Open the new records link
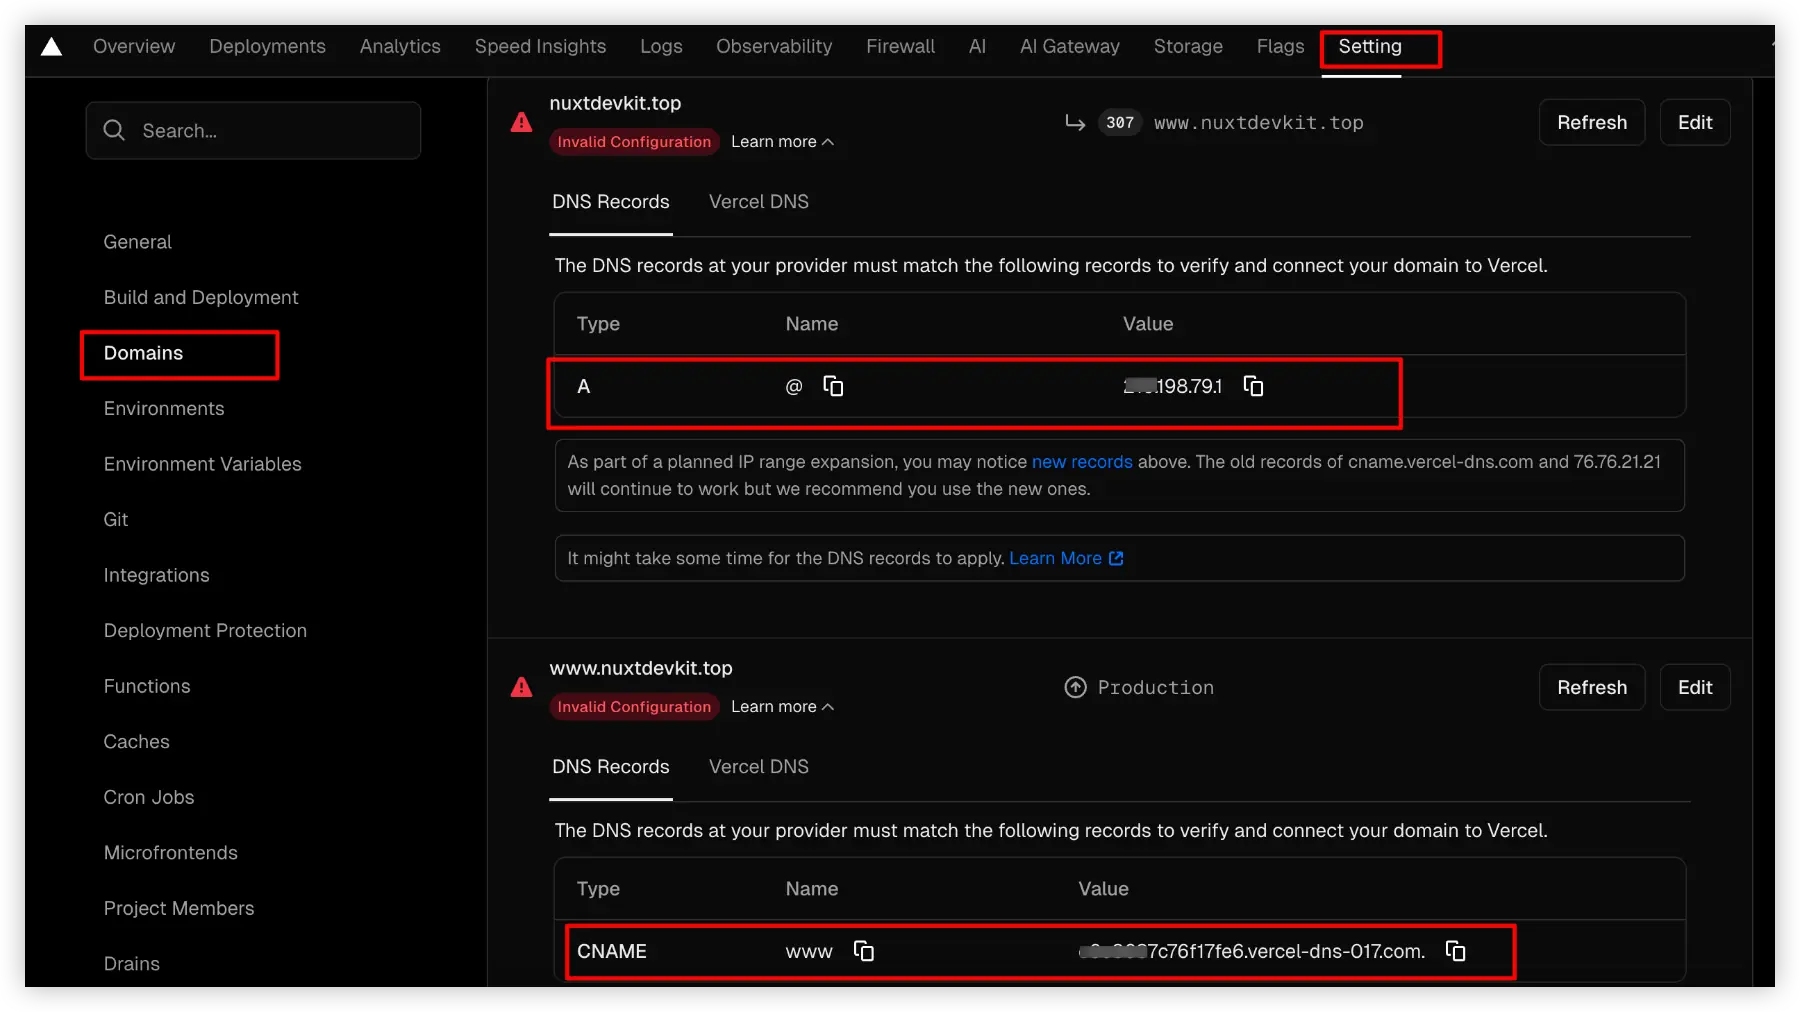 [x=1081, y=462]
